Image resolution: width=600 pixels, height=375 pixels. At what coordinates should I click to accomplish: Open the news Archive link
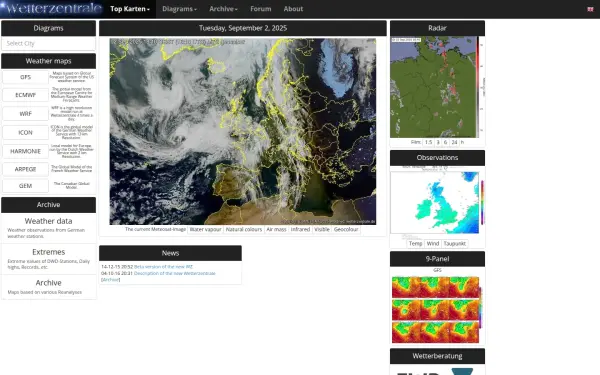click(x=111, y=280)
